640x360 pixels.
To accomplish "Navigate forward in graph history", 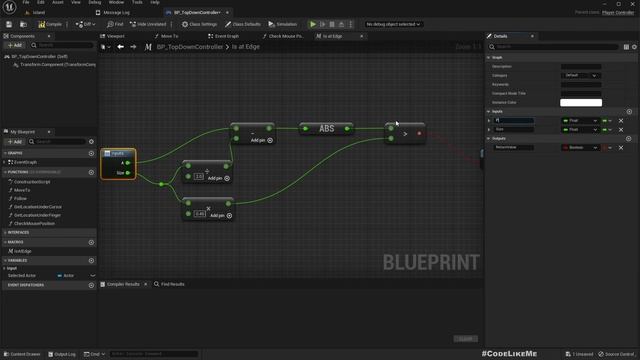I will [x=133, y=47].
